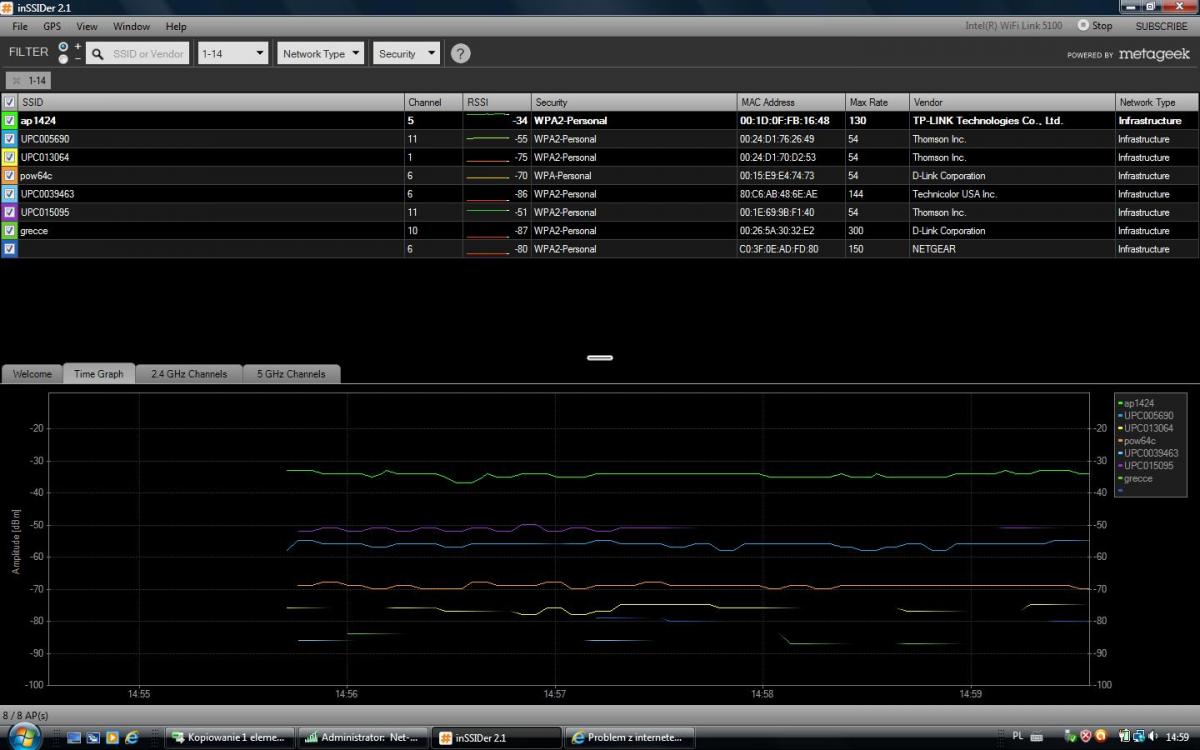The width and height of the screenshot is (1200, 750).
Task: Open the Window menu
Action: 131,26
